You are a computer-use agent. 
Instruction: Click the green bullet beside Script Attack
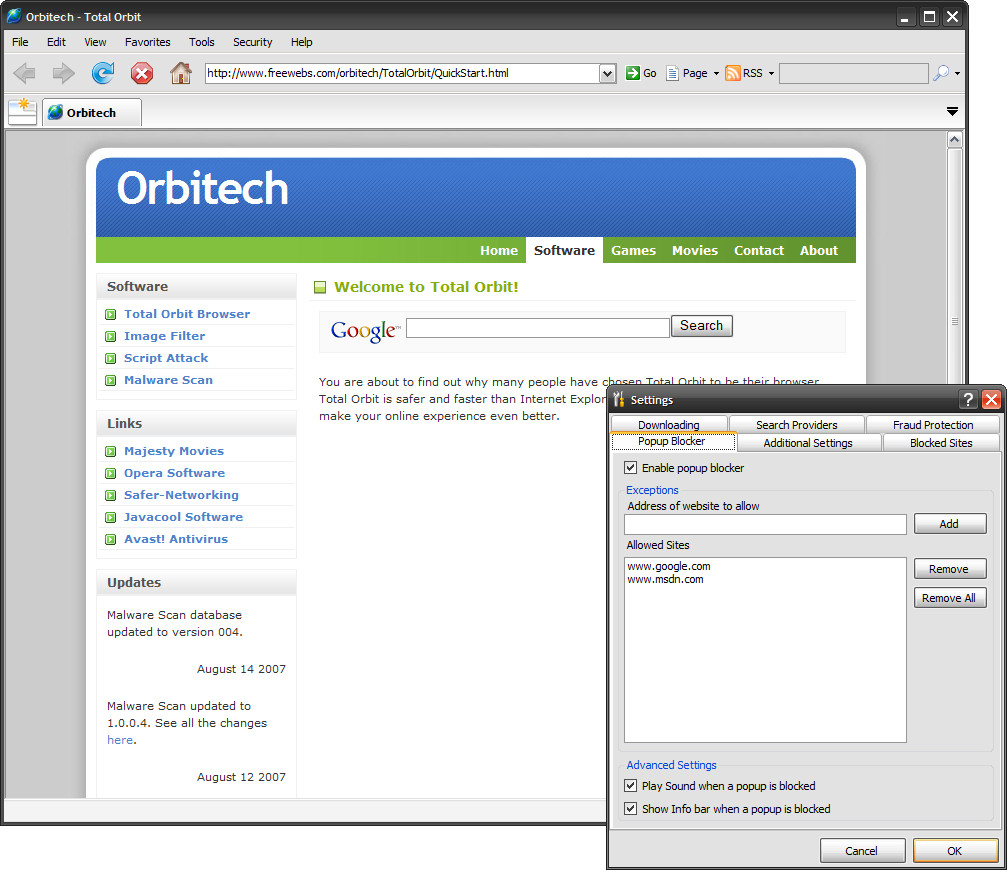pyautogui.click(x=110, y=358)
